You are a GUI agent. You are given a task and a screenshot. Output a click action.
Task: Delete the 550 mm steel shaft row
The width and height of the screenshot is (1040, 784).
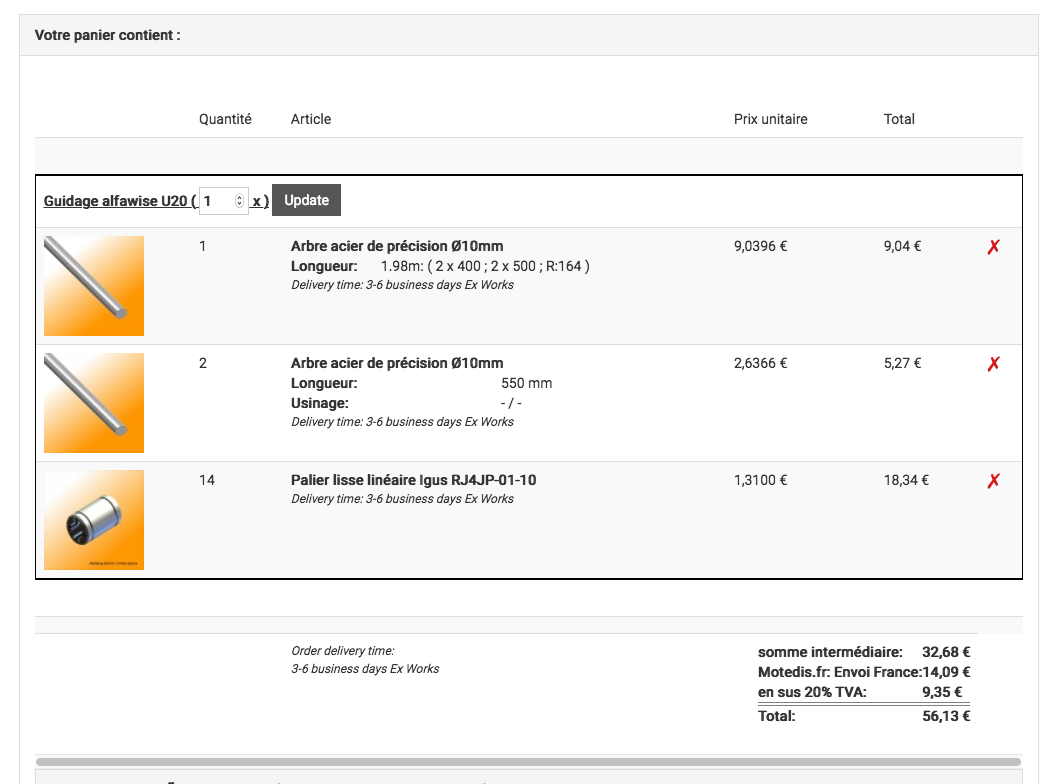coord(993,364)
